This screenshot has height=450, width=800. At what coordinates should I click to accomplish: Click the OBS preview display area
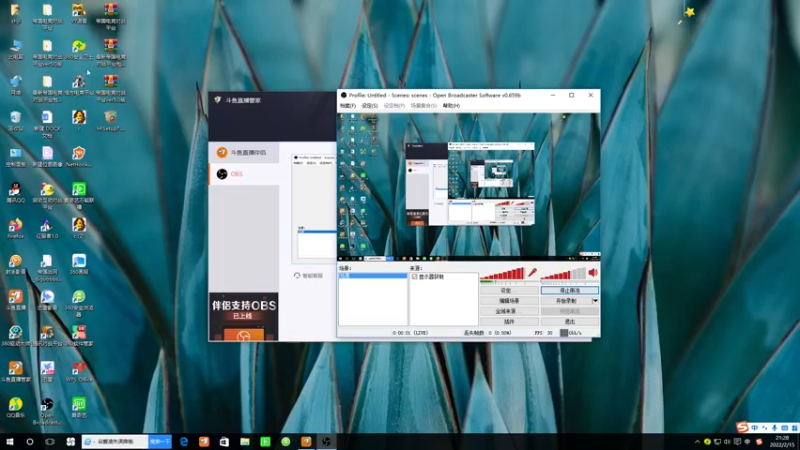coord(468,187)
